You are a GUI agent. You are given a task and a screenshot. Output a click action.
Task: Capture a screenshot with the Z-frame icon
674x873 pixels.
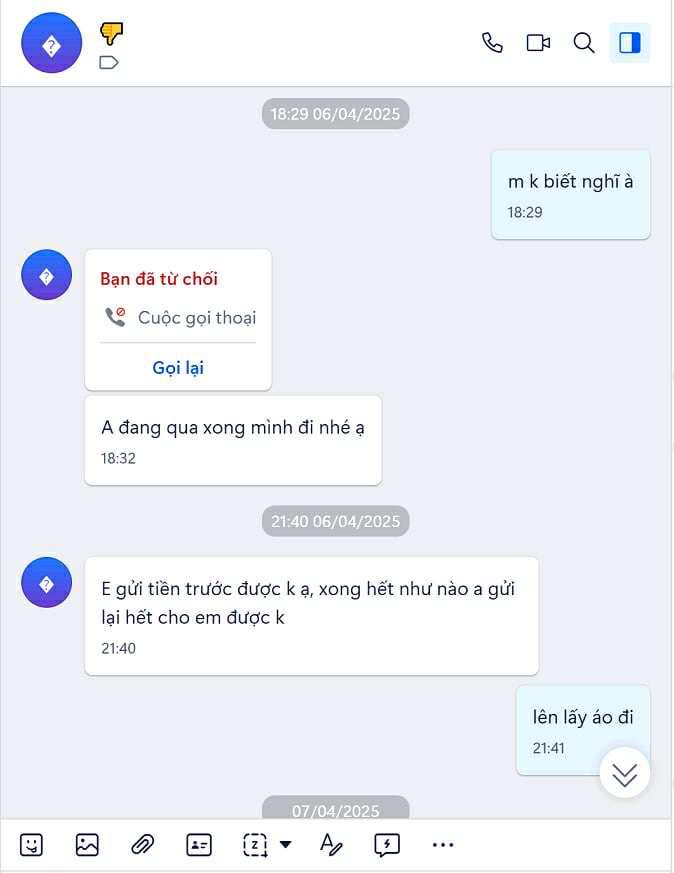[255, 845]
